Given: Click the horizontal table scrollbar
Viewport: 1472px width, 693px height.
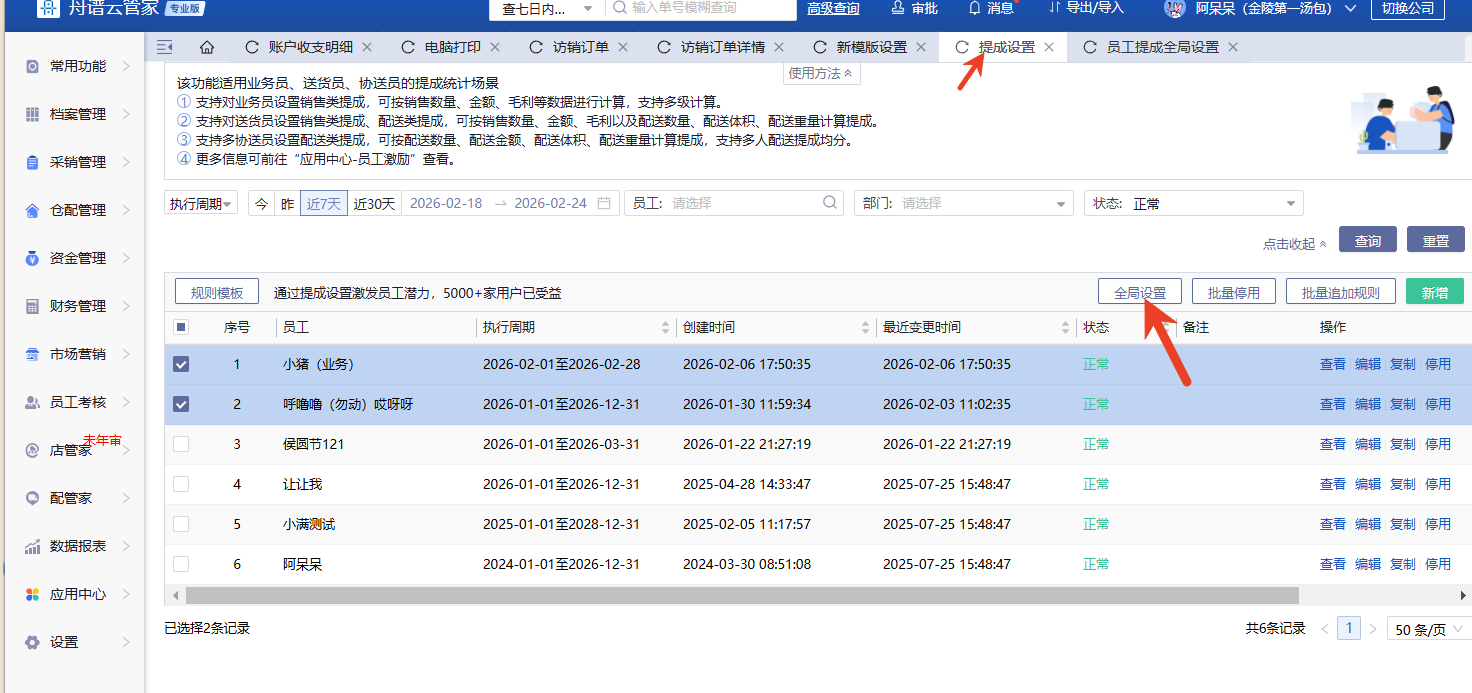Looking at the screenshot, I should click(x=740, y=596).
